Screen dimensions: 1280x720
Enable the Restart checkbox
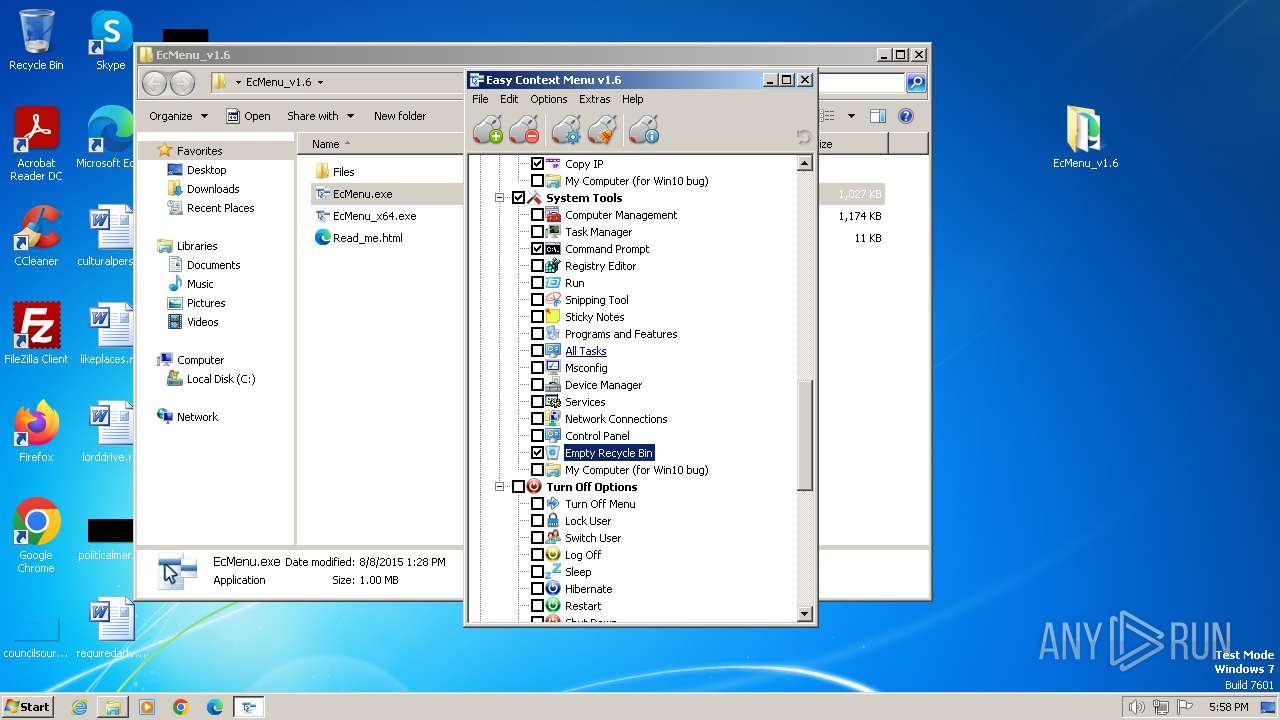tap(537, 606)
